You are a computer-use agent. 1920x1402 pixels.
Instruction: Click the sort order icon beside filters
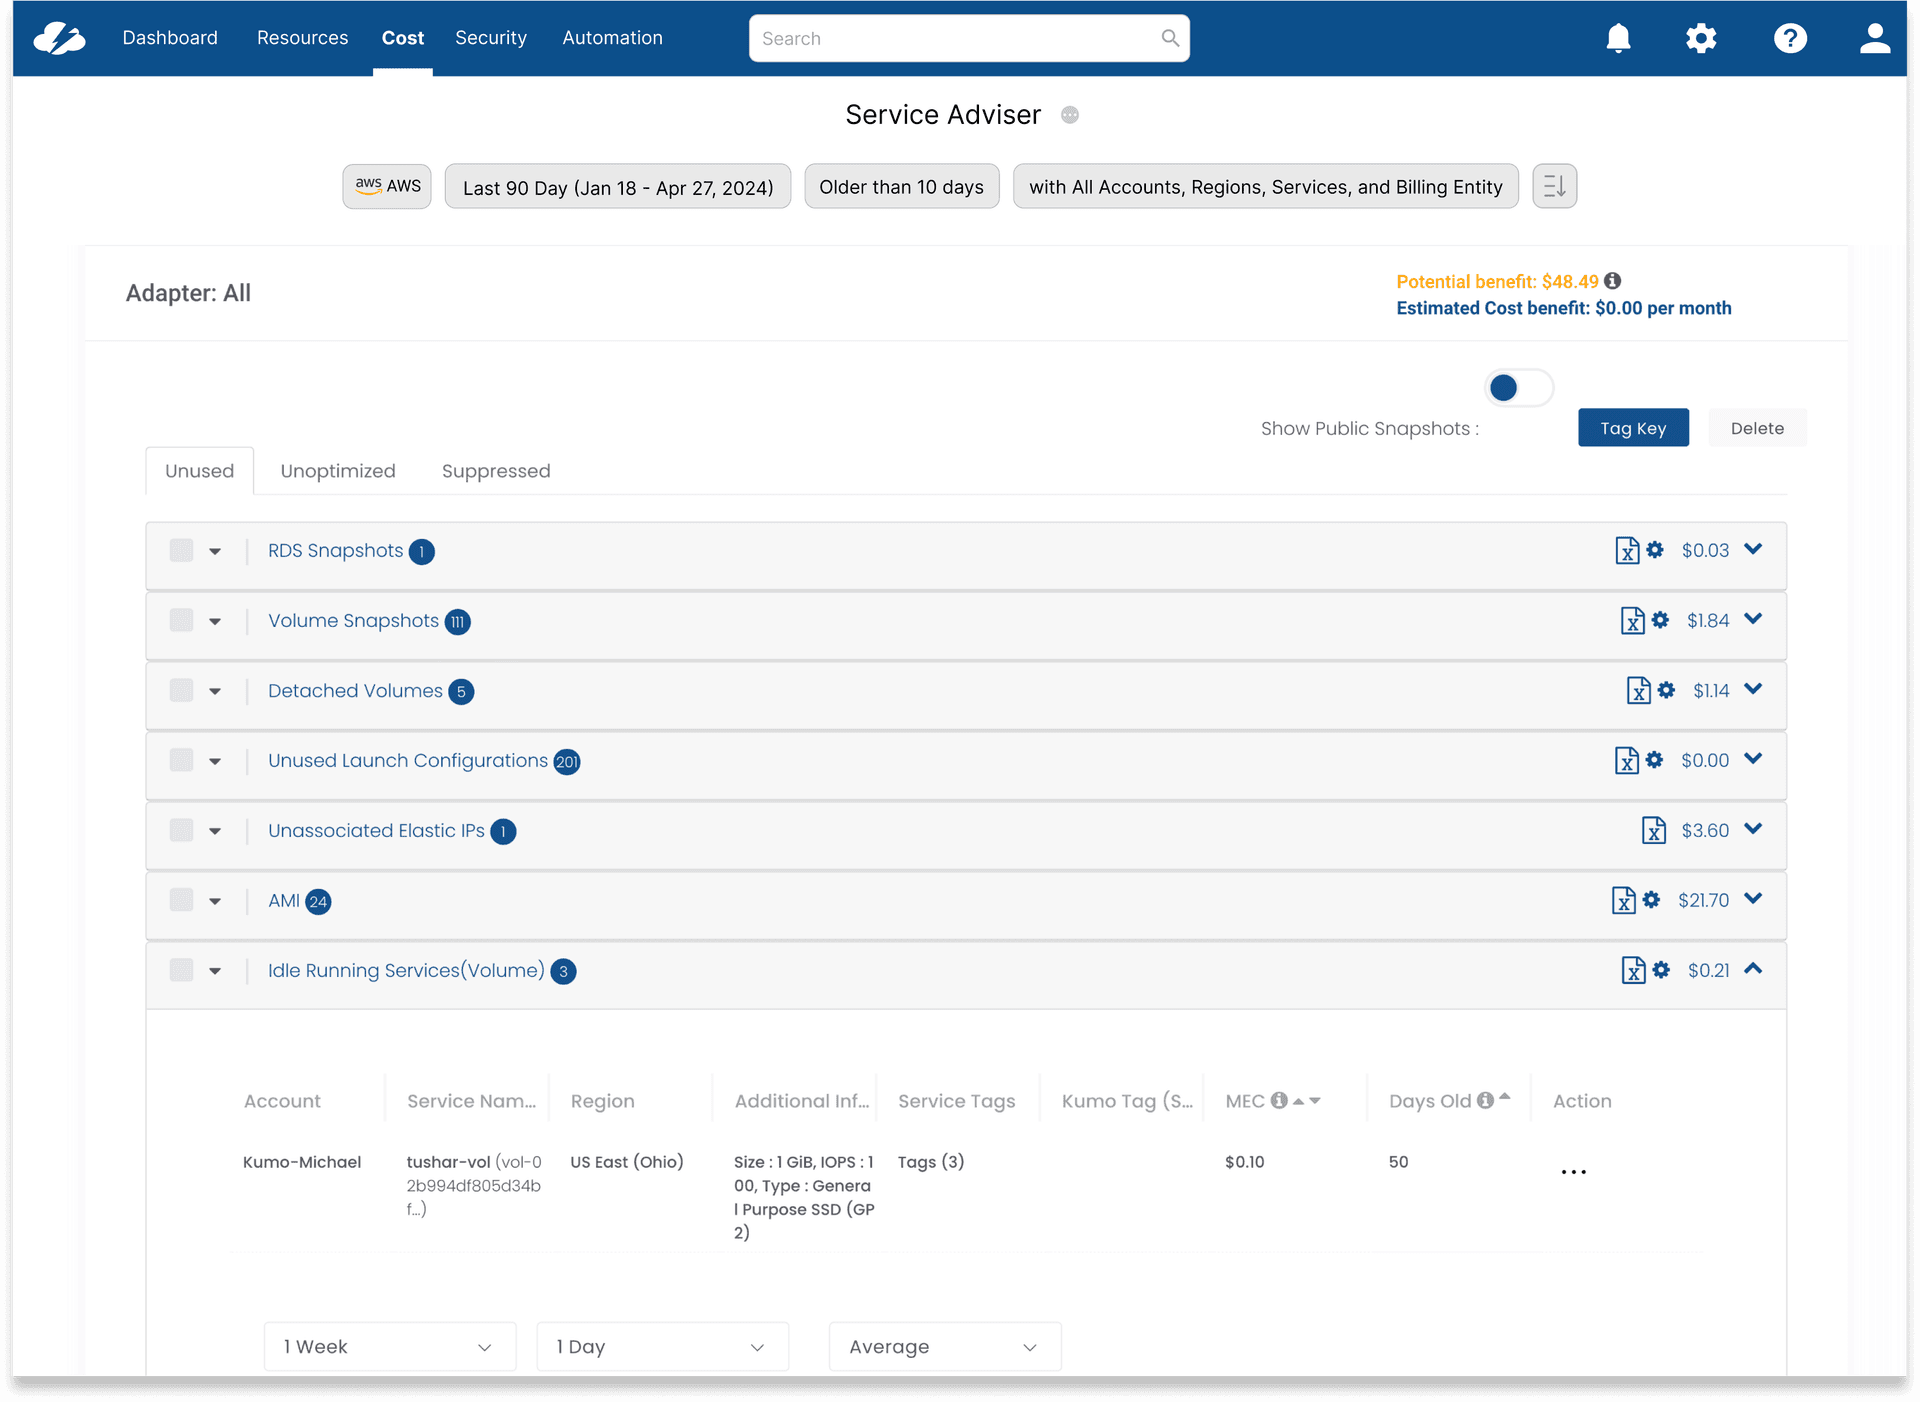point(1554,186)
